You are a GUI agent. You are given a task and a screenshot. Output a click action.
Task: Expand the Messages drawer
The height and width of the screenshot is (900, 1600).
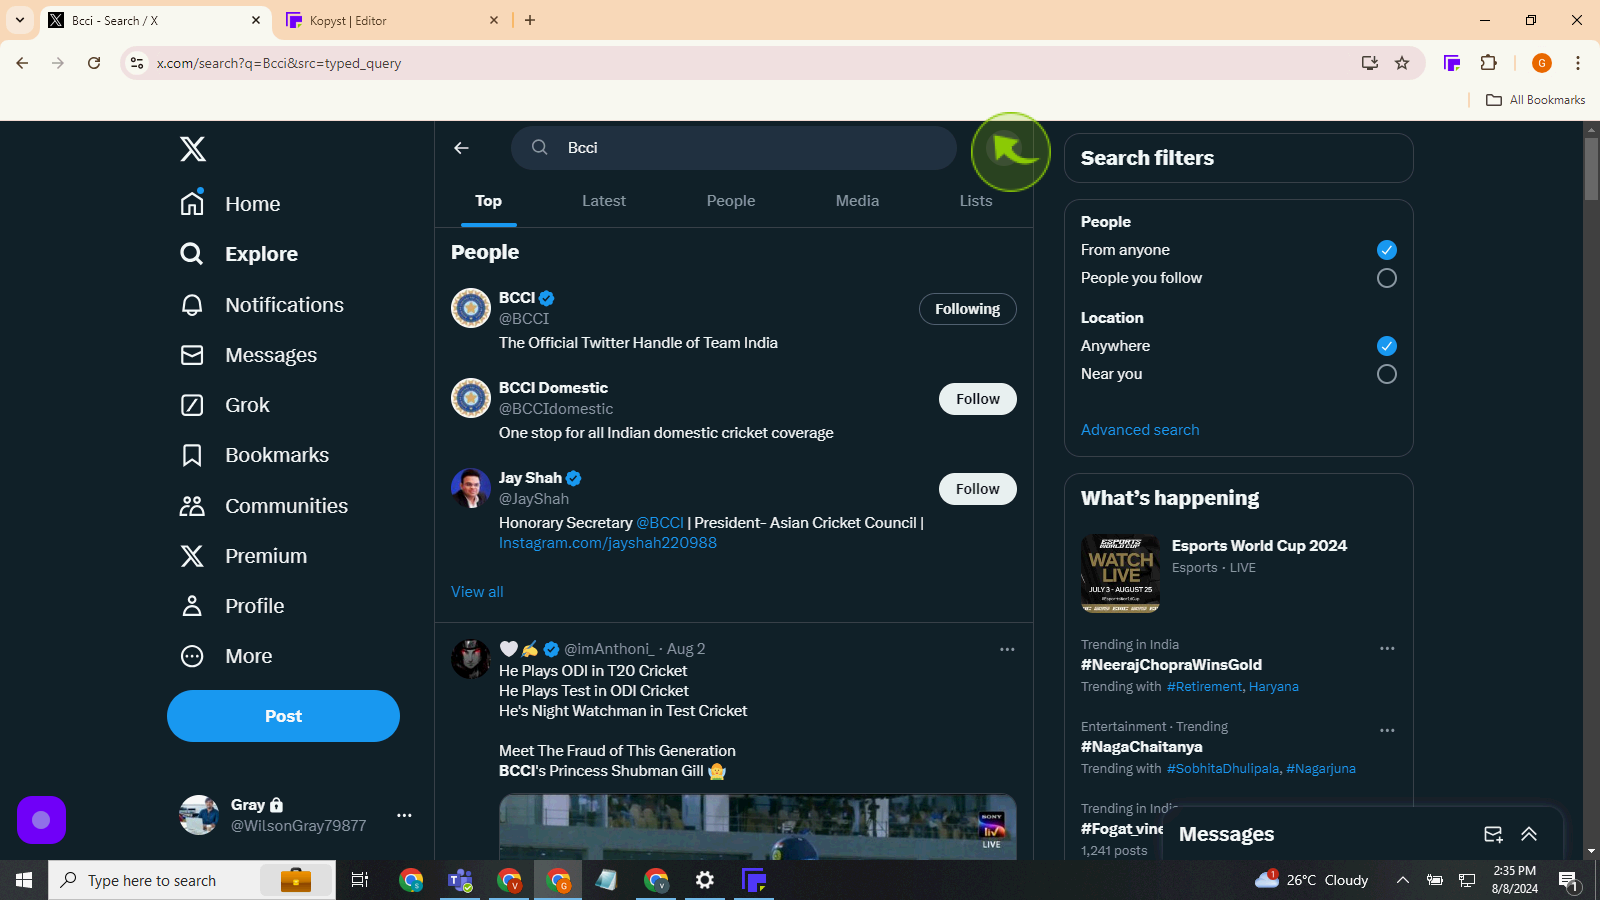pos(1529,834)
